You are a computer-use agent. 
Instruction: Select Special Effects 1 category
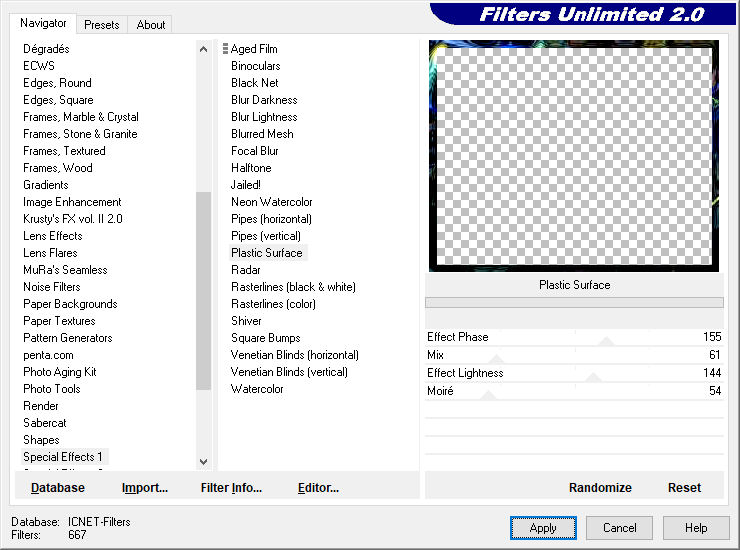coord(63,457)
